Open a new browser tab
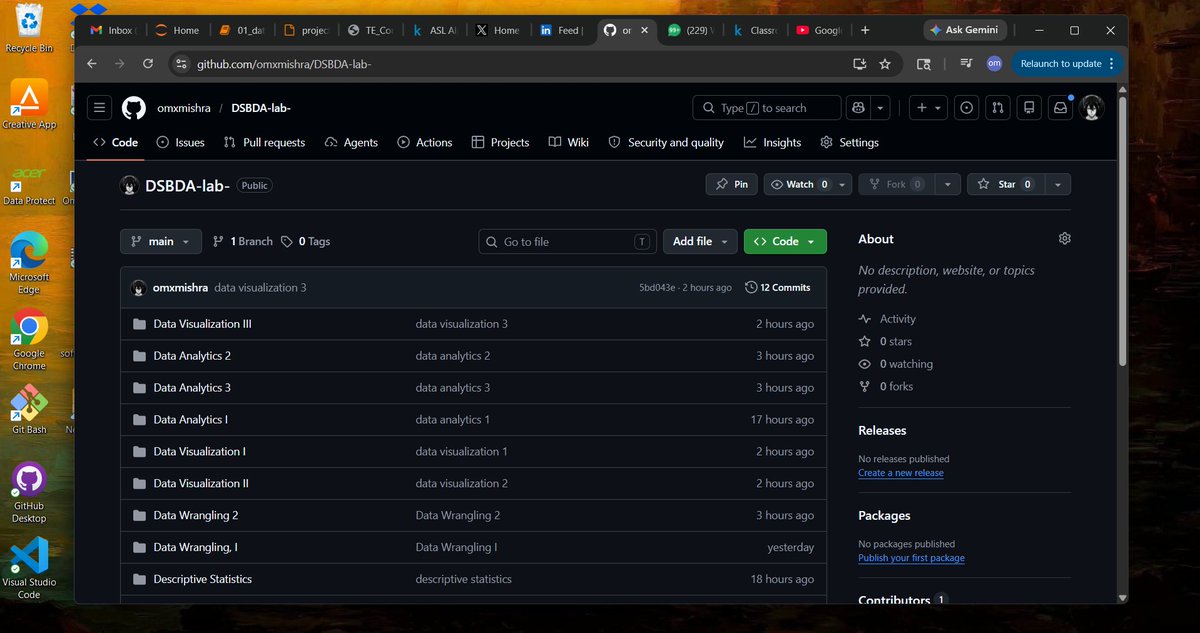1200x633 pixels. tap(865, 30)
